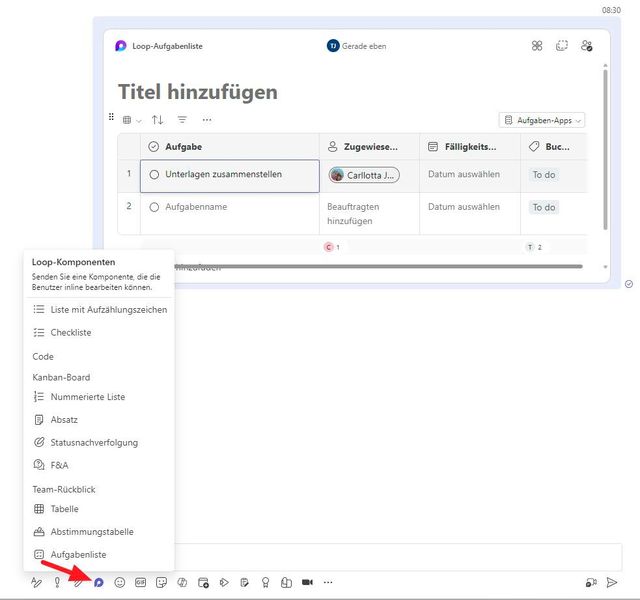Click the 'Unterlagen zusammenstellen' task cell
640x600 pixels.
pos(230,176)
